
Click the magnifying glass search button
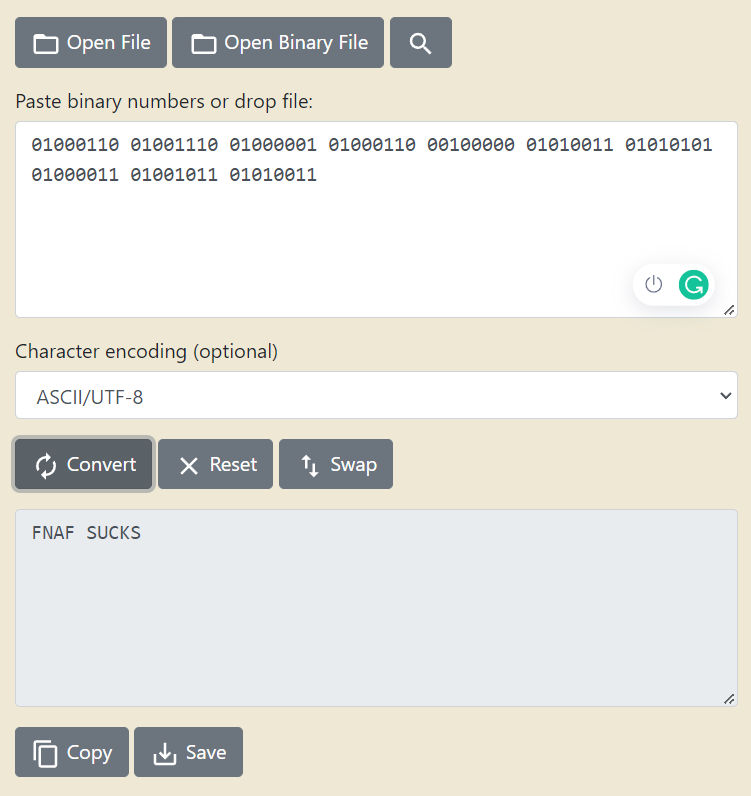[x=421, y=43]
